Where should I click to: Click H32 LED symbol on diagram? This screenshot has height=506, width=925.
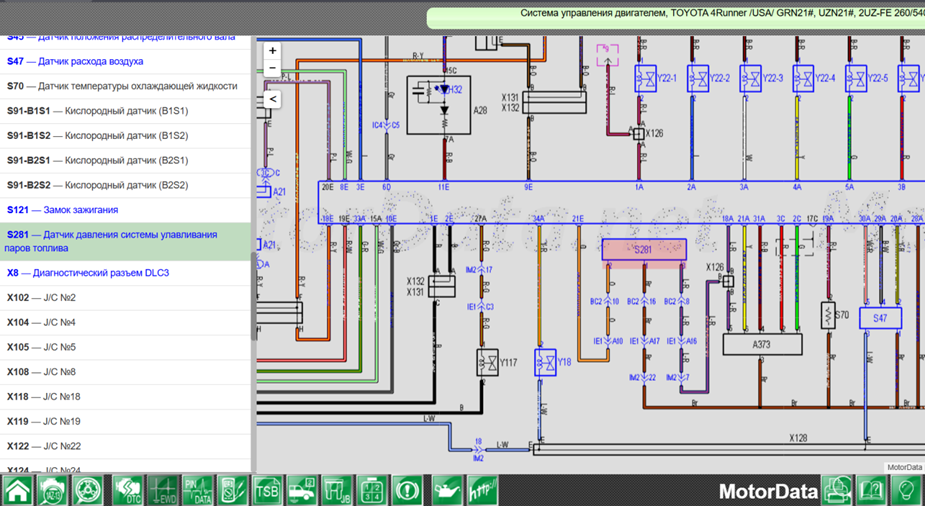(x=444, y=90)
